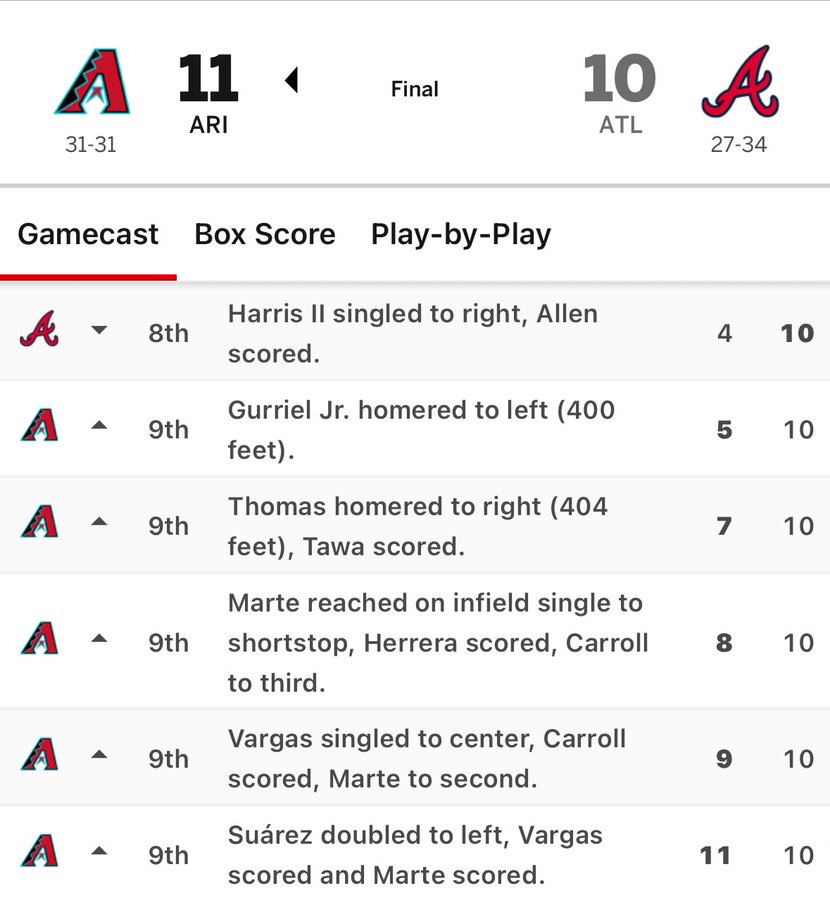The height and width of the screenshot is (900, 830).
Task: Click top-9th arrow on Suárez row
Action: (x=99, y=851)
